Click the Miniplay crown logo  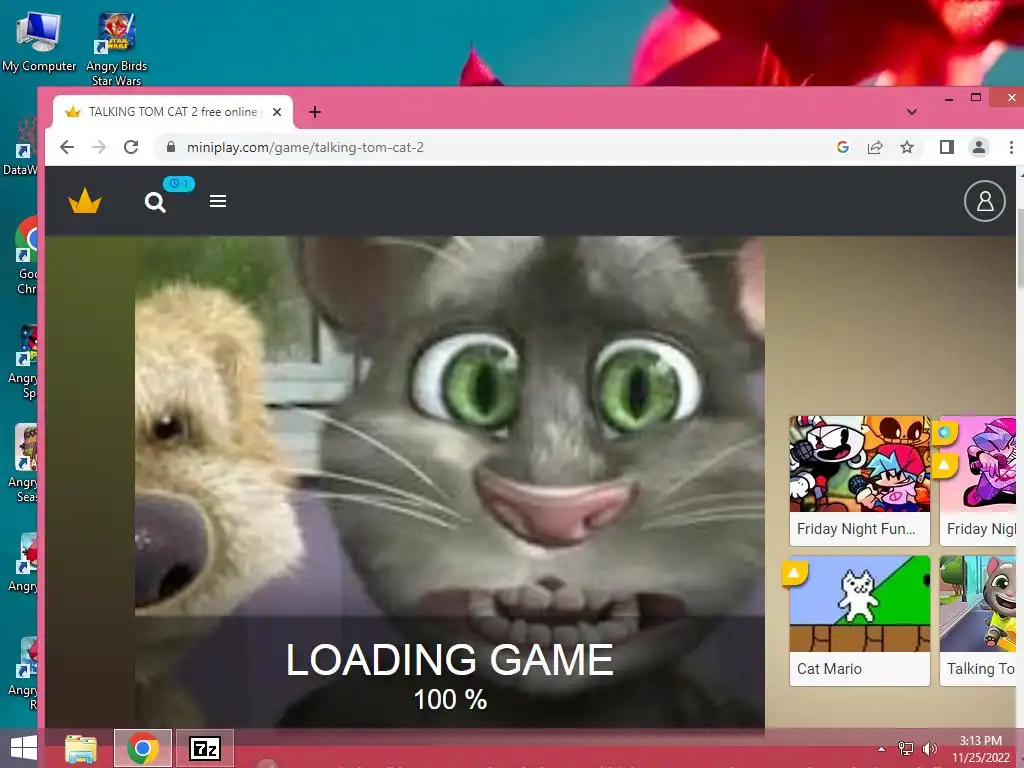(85, 201)
